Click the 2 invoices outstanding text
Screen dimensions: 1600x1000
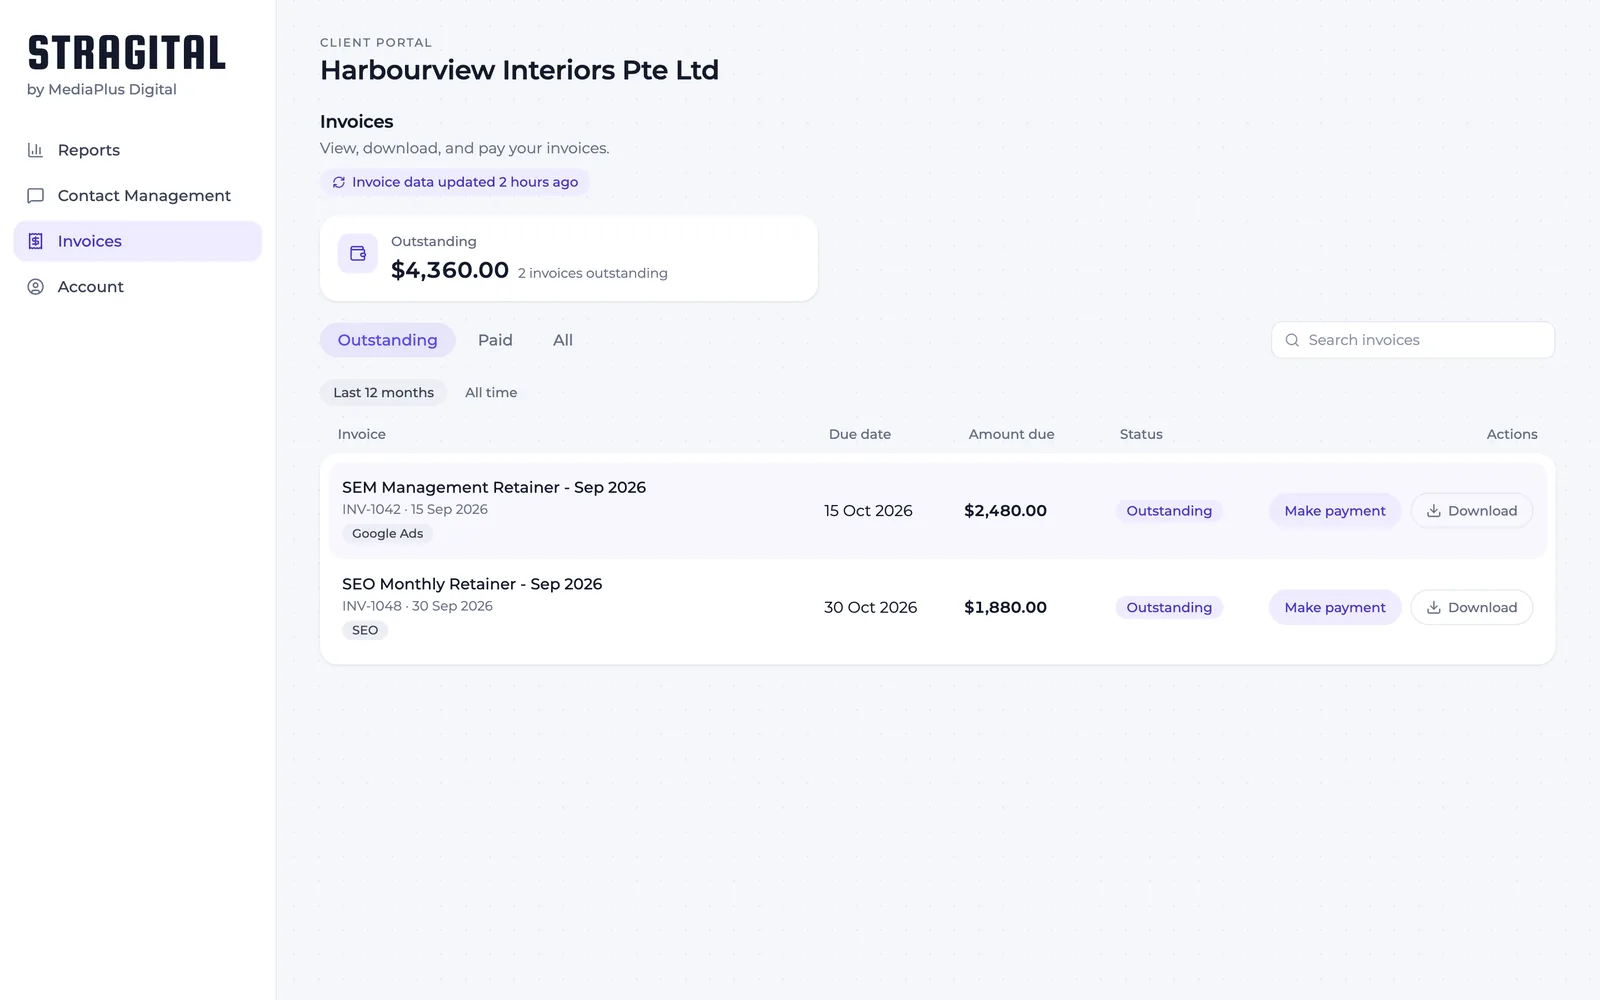click(592, 273)
